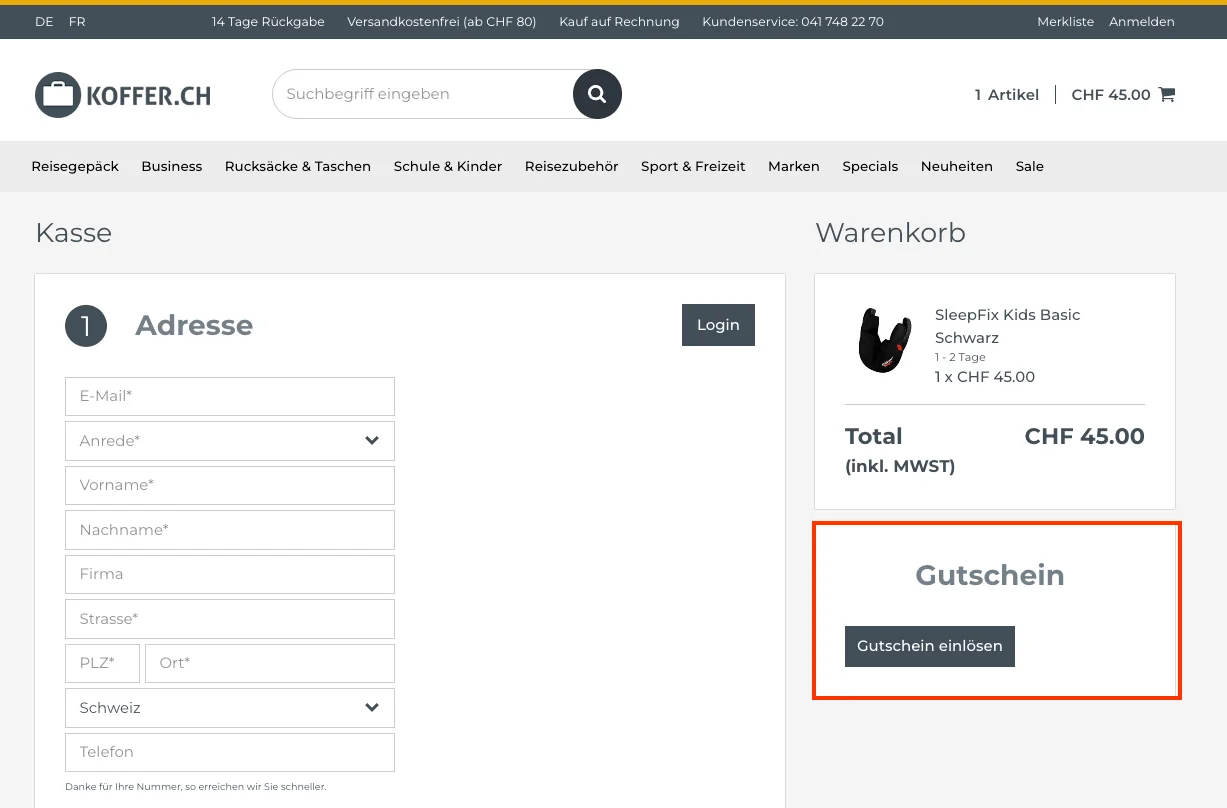The height and width of the screenshot is (808, 1227).
Task: Switch language to FR
Action: (x=77, y=21)
